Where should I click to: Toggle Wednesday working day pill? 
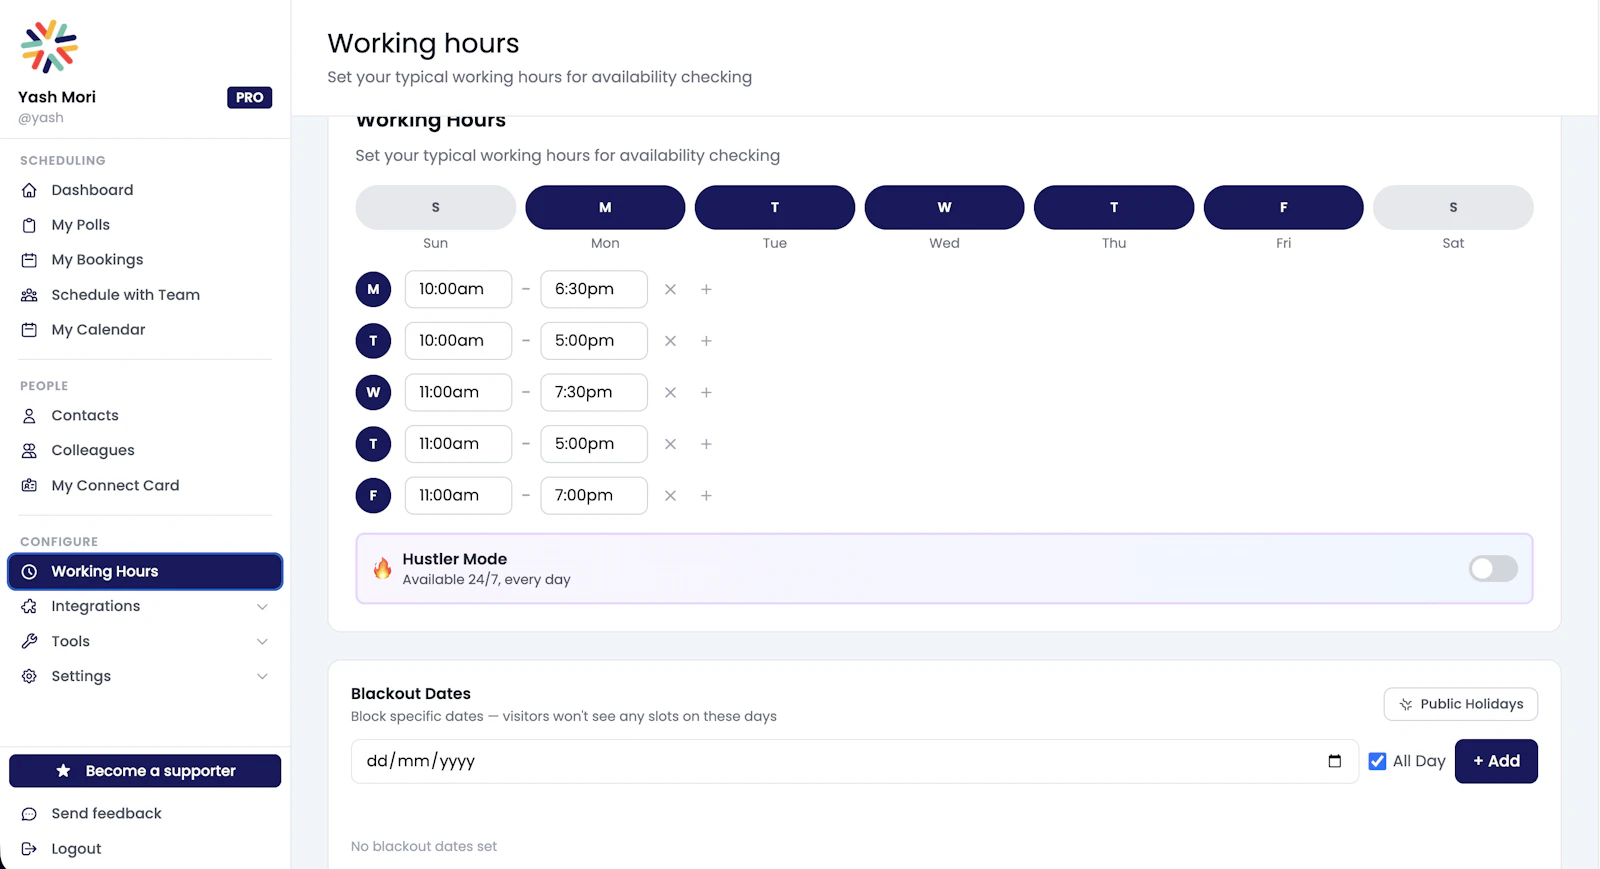tap(944, 207)
